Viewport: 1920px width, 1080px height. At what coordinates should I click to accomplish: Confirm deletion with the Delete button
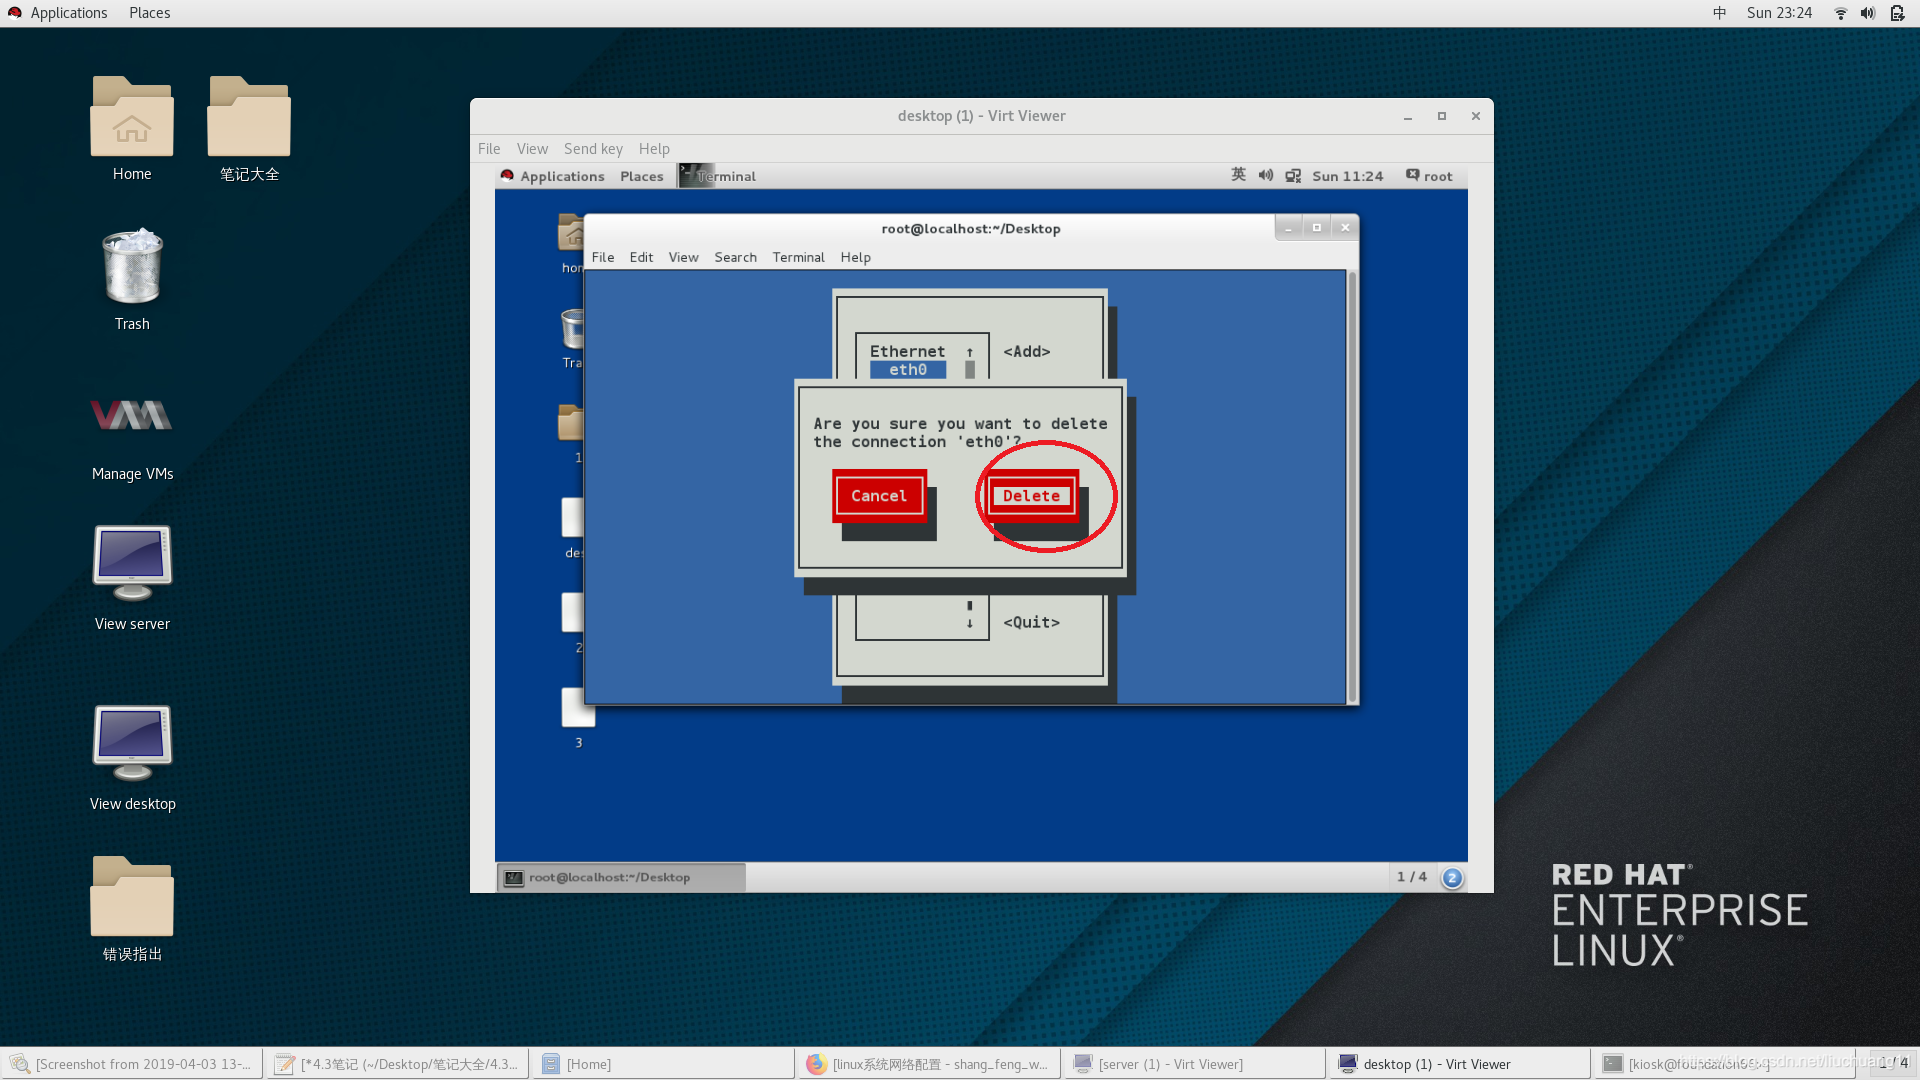(1031, 496)
